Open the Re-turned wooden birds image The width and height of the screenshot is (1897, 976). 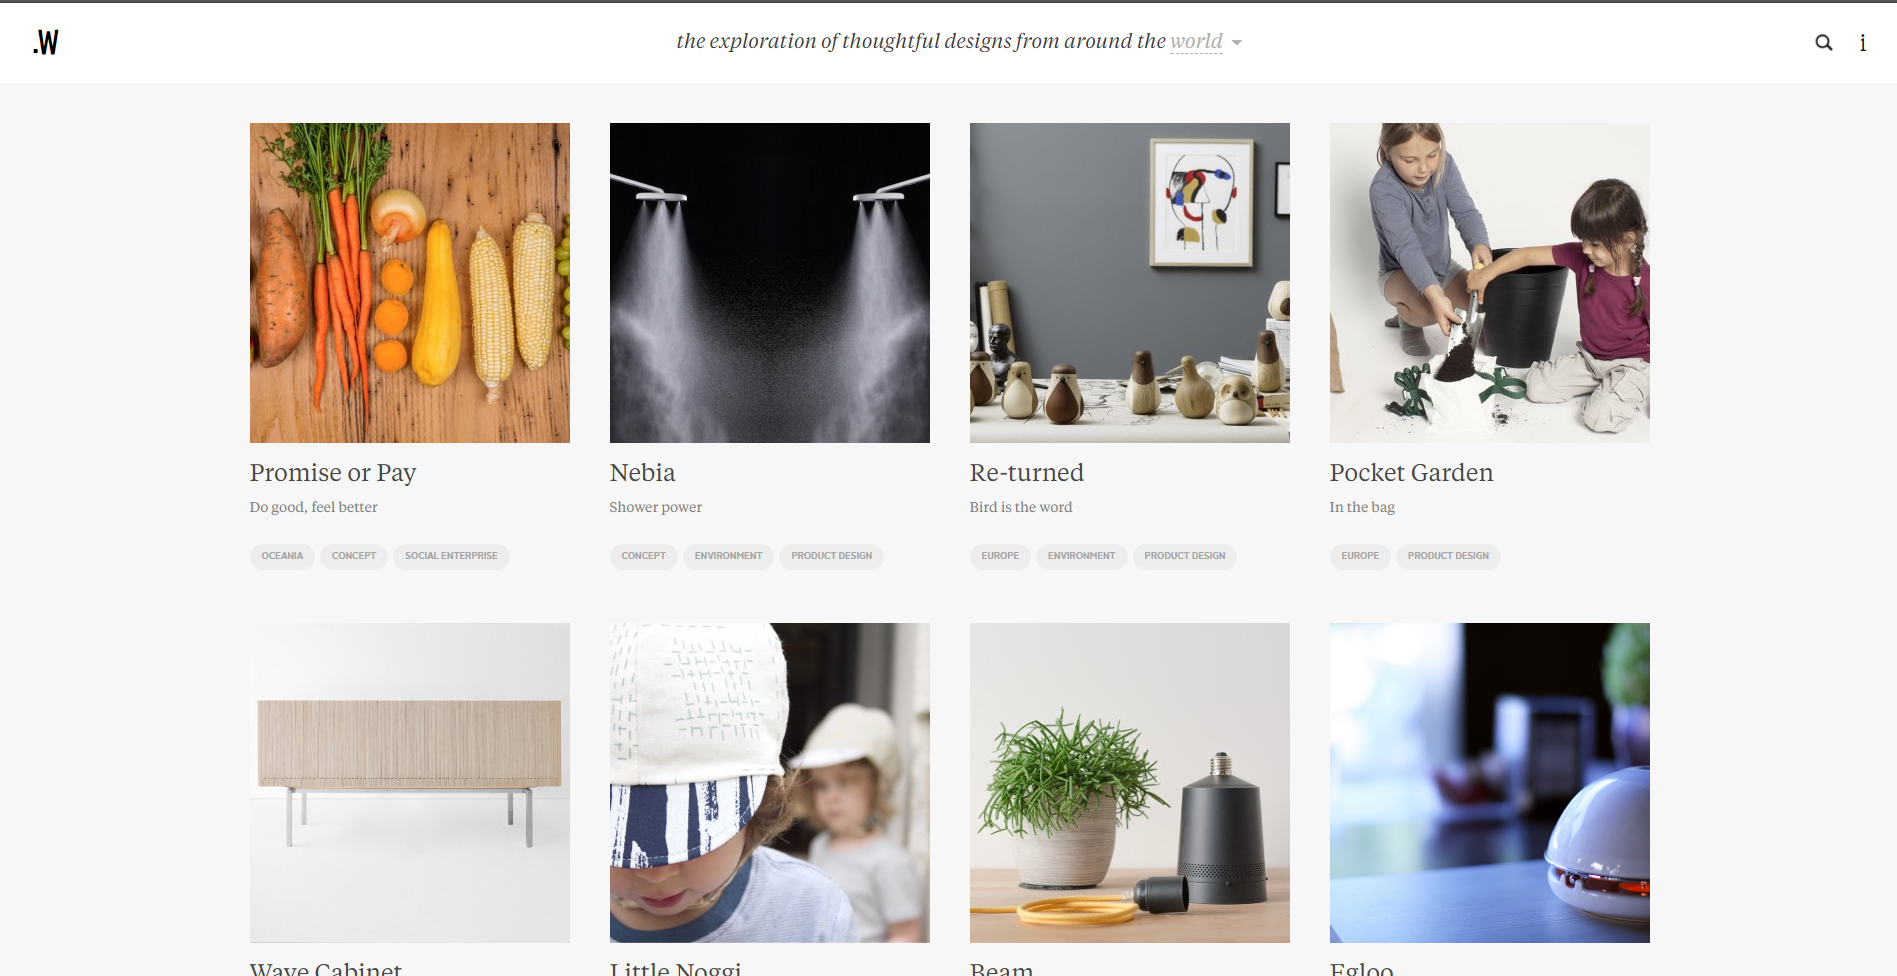pyautogui.click(x=1130, y=283)
